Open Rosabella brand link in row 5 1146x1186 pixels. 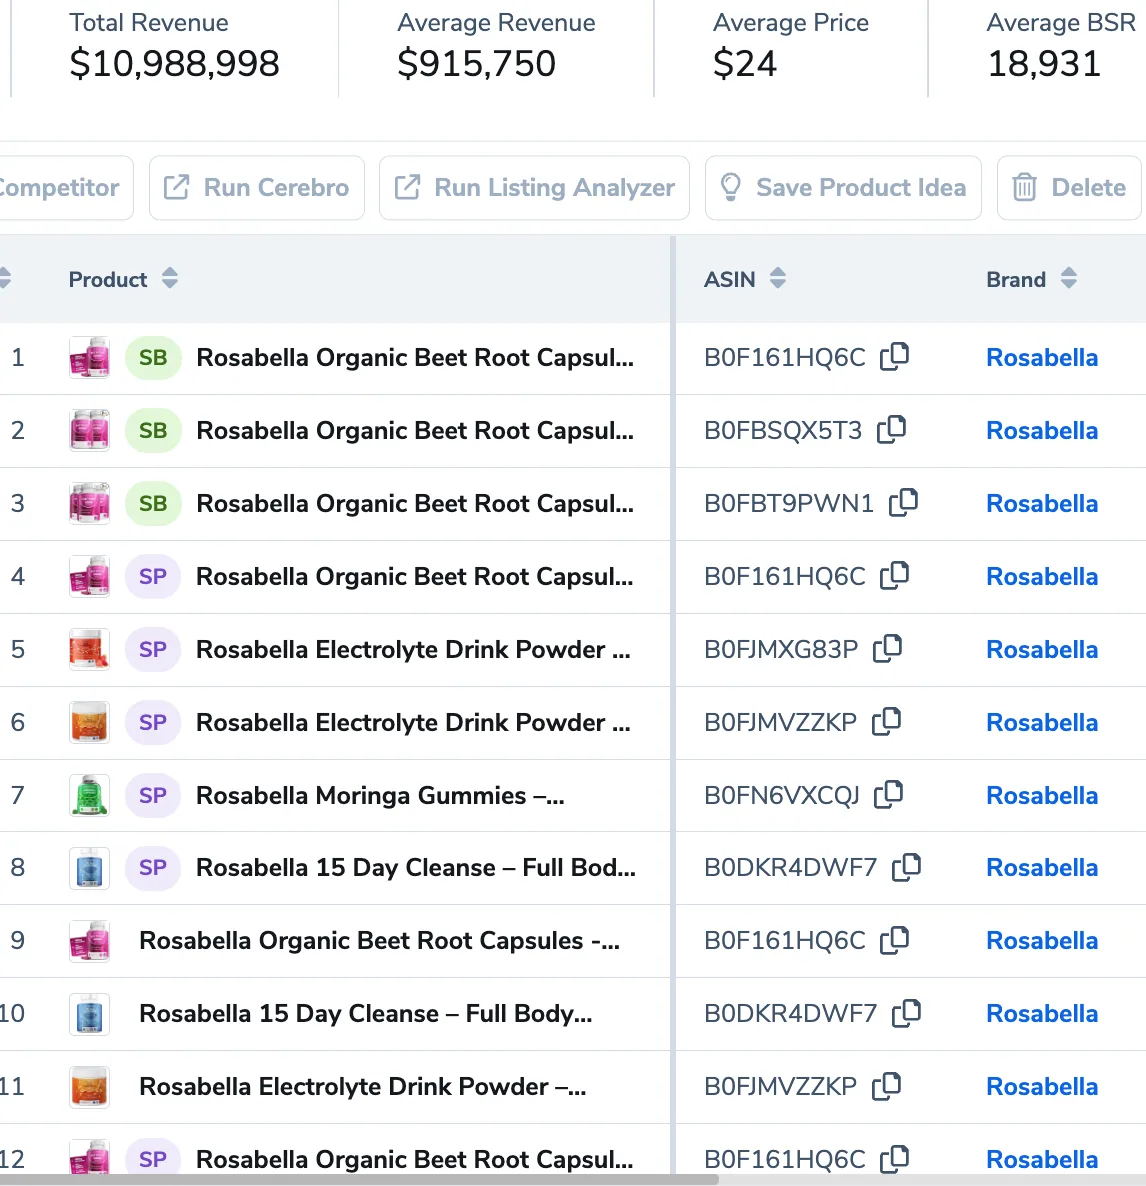(1042, 649)
